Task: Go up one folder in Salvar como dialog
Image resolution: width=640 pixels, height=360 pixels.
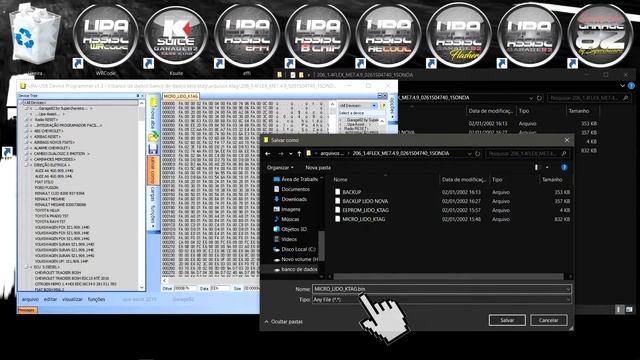Action: coord(299,153)
